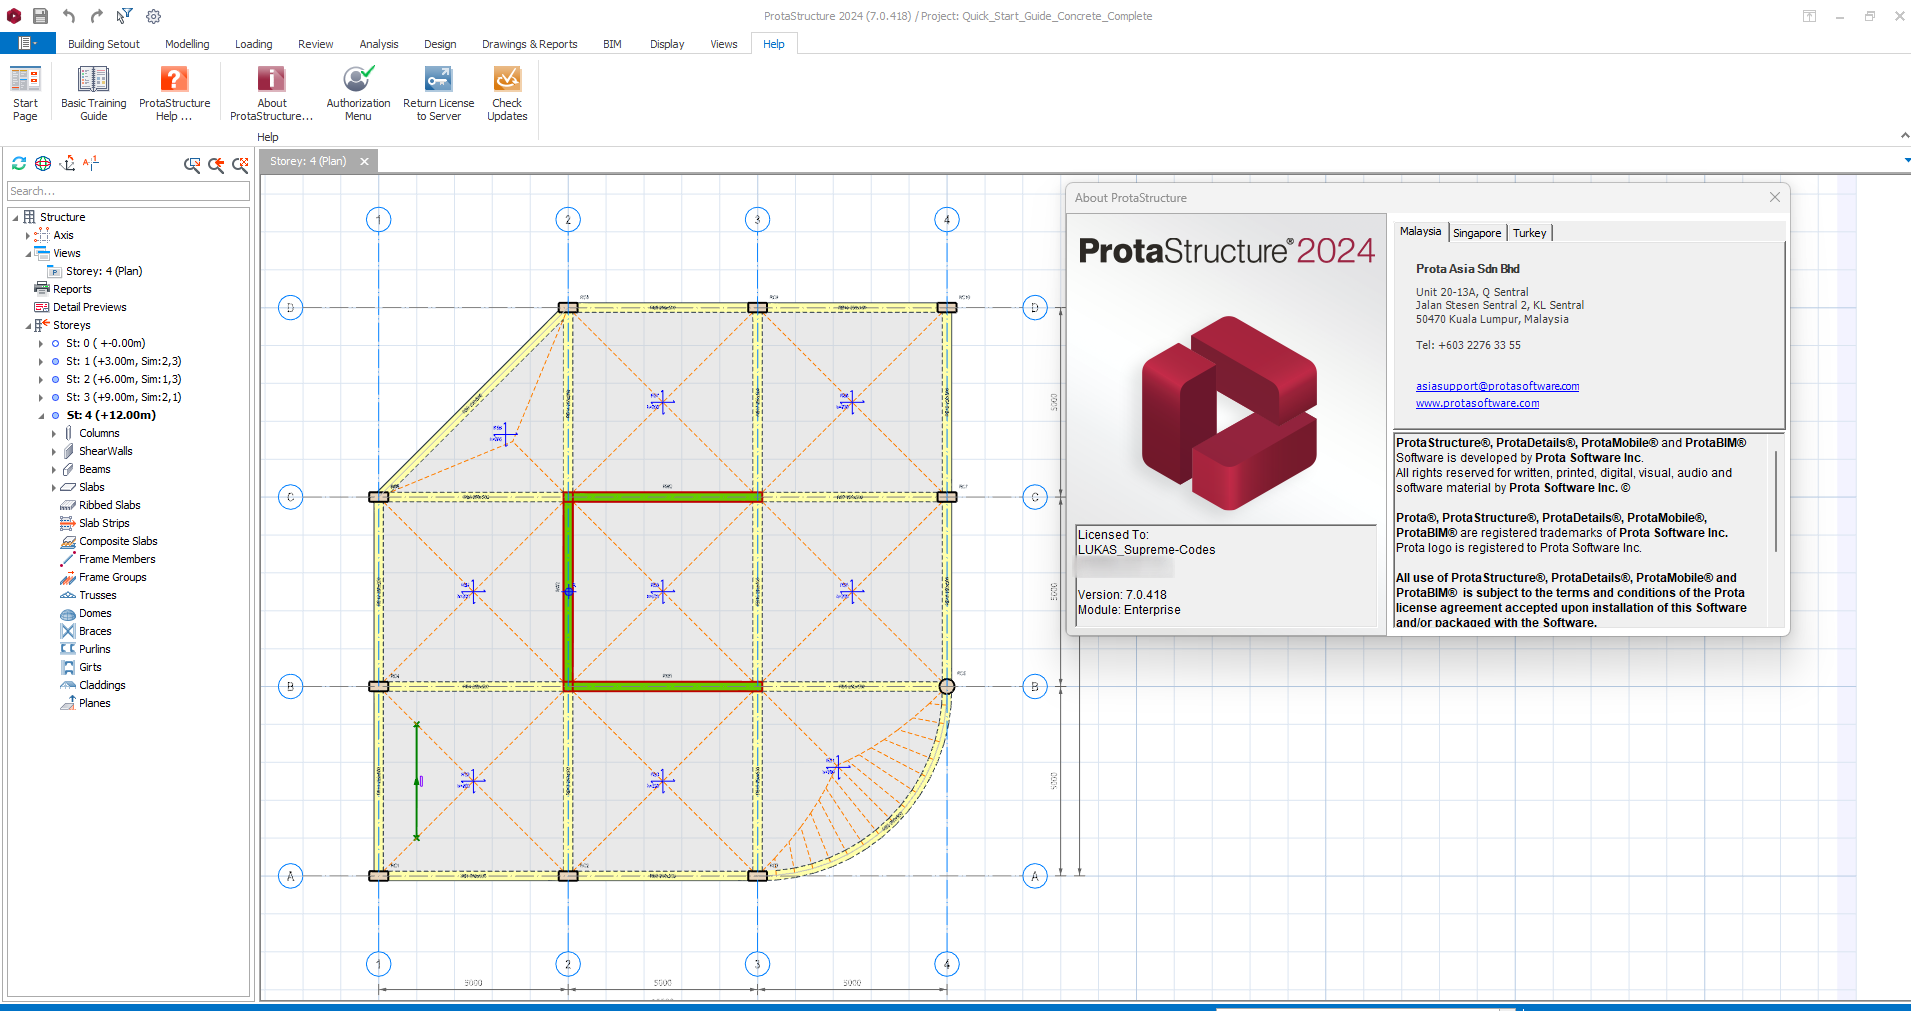Open Detail Previews tree item

[90, 307]
